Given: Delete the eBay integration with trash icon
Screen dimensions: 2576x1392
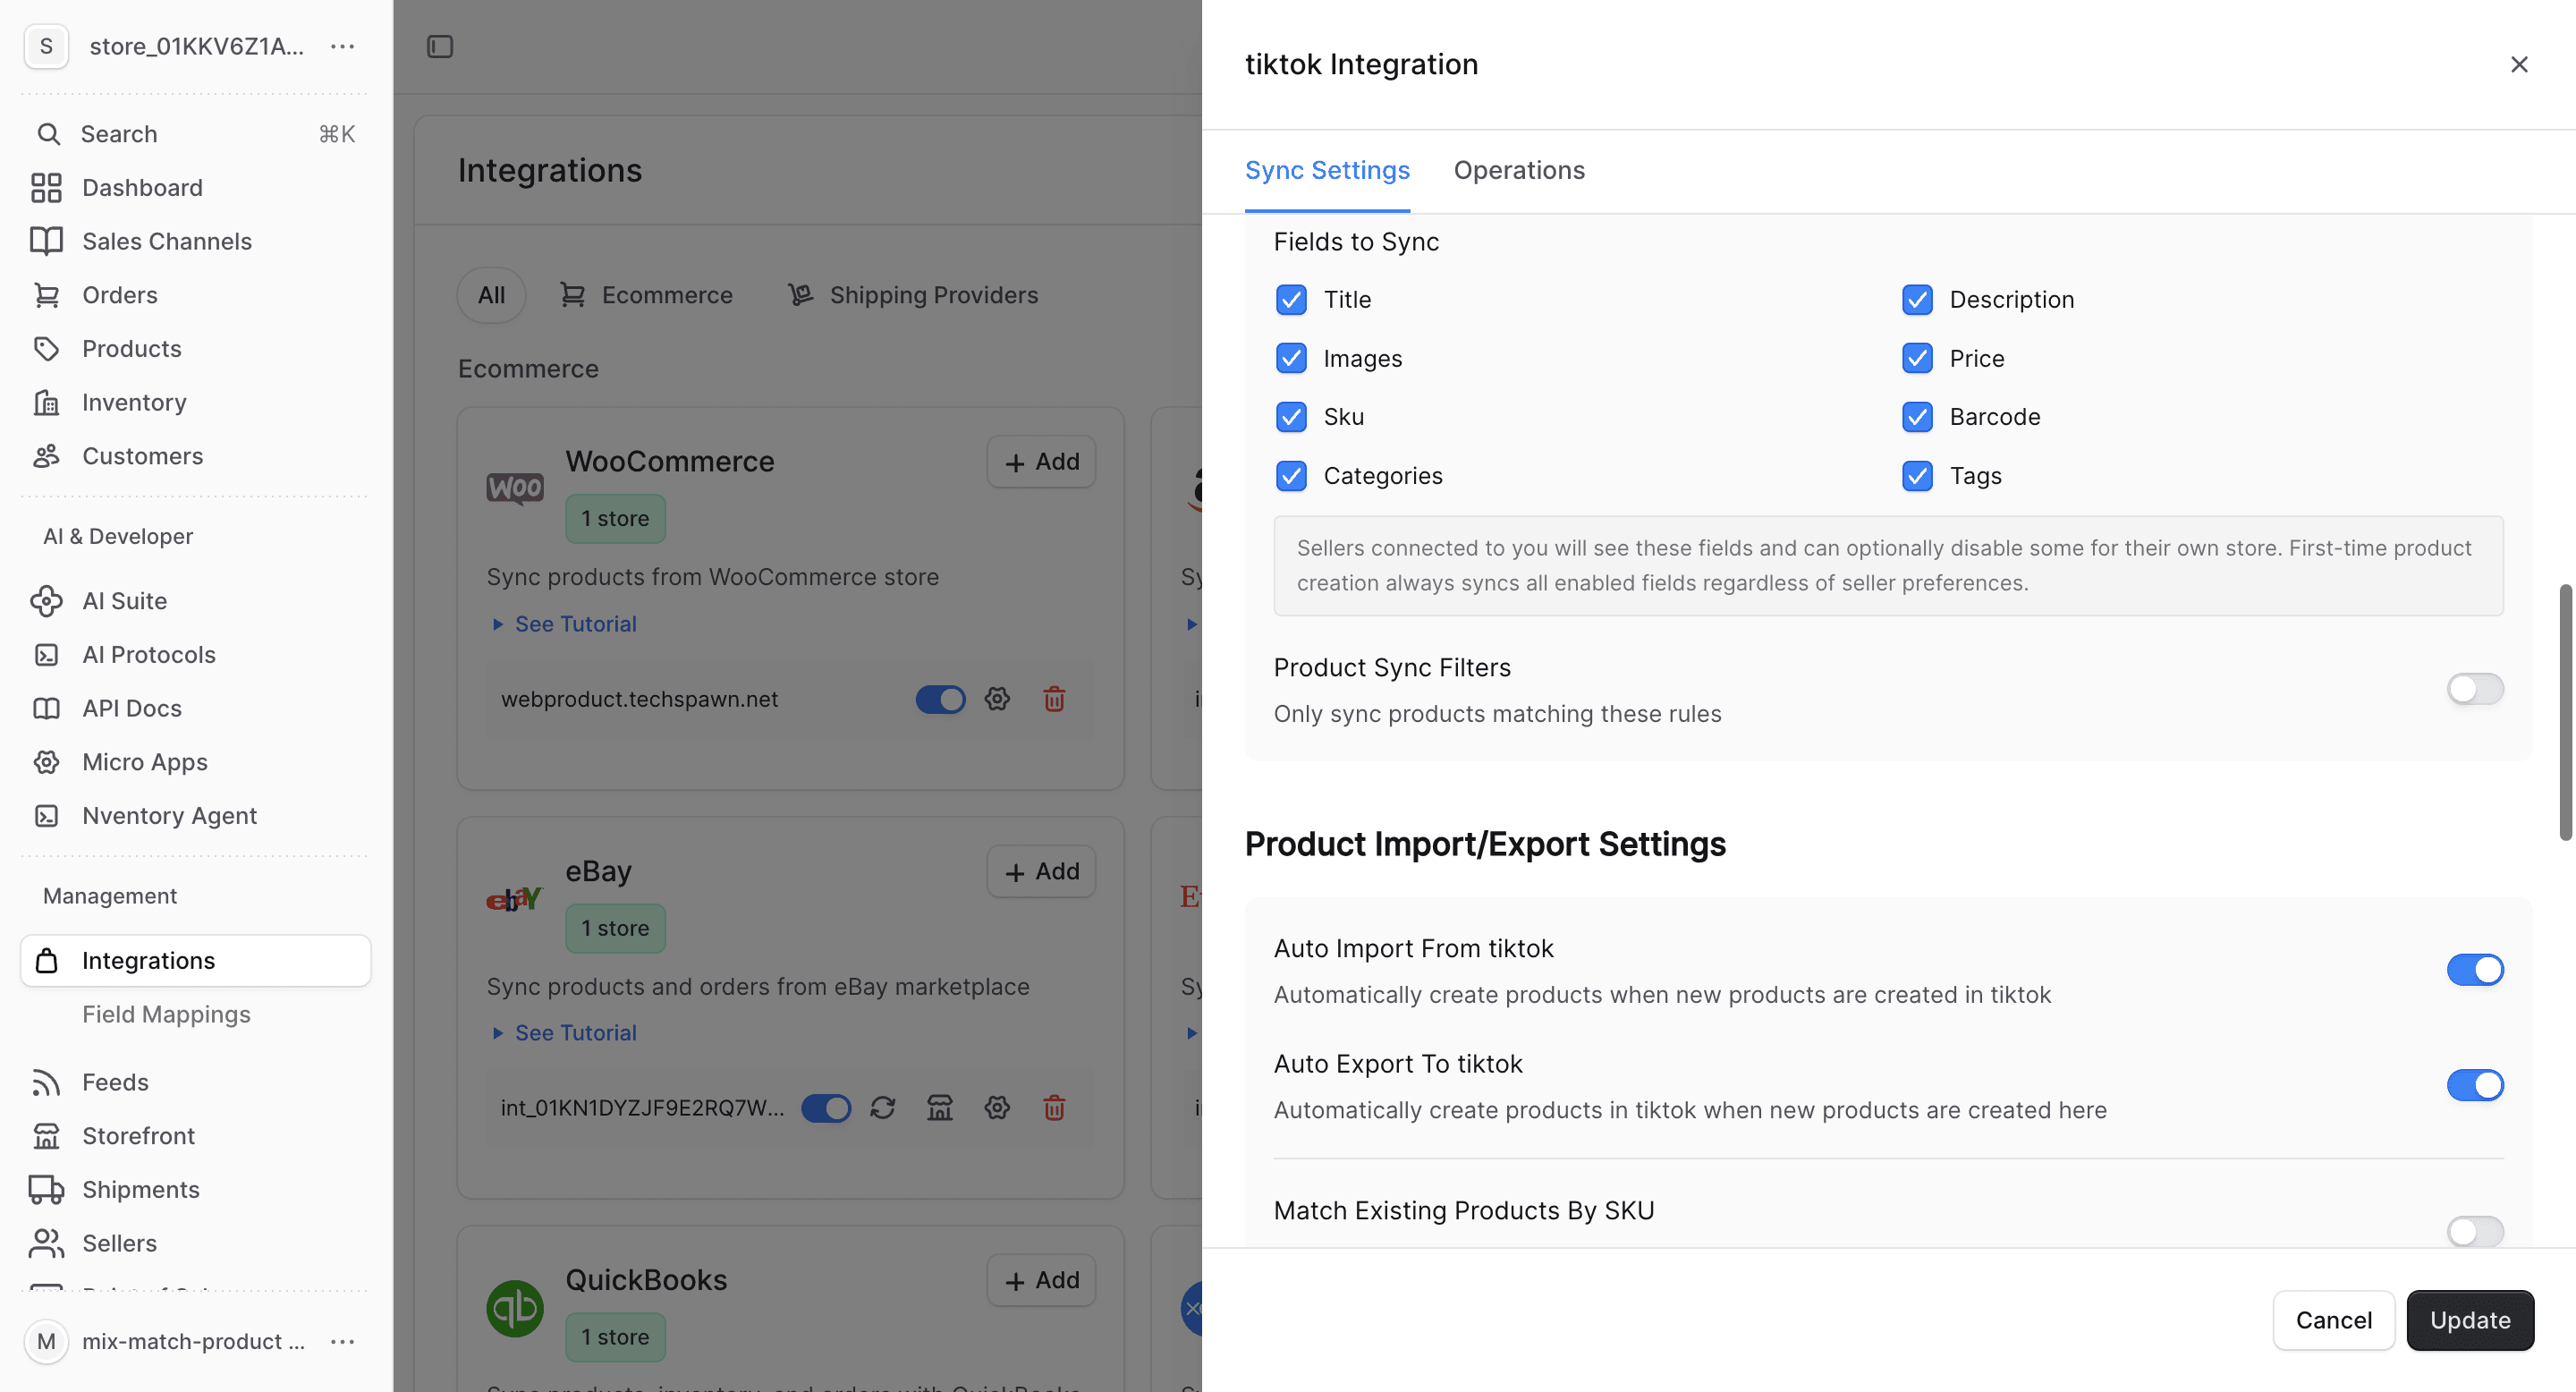Looking at the screenshot, I should (x=1054, y=1108).
